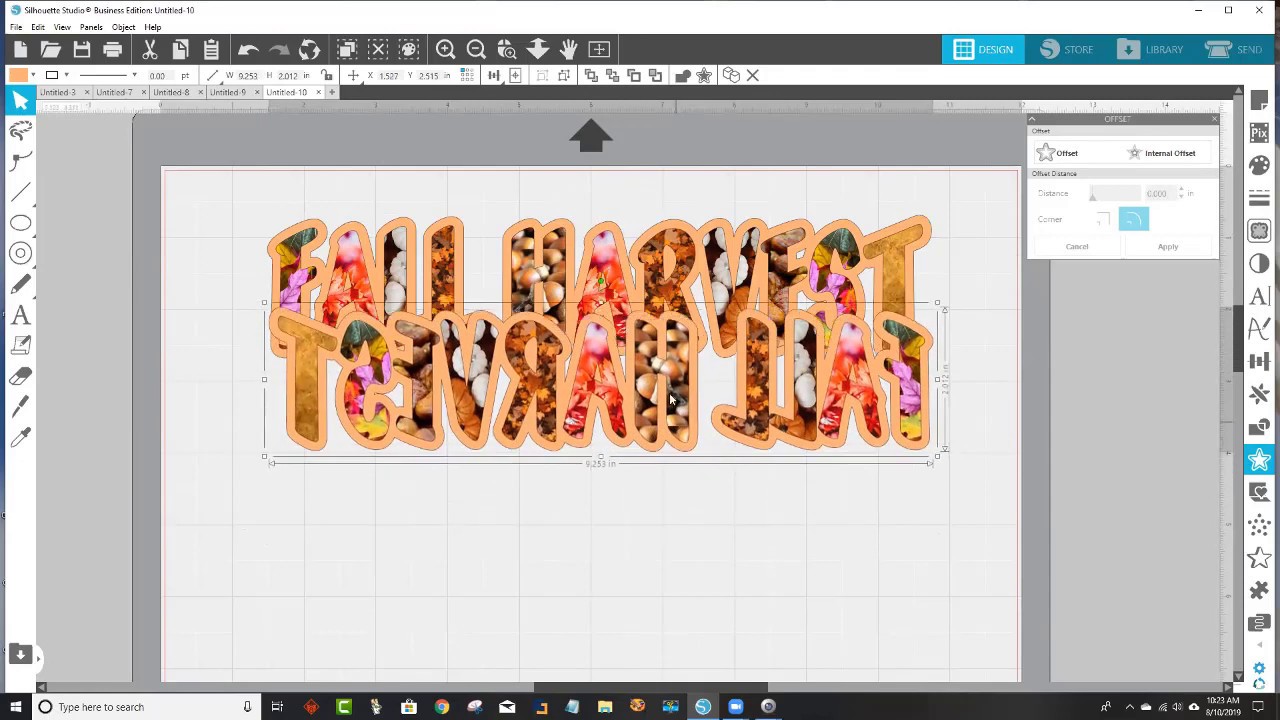
Task: Choose the Internal Offset option
Action: (1161, 153)
